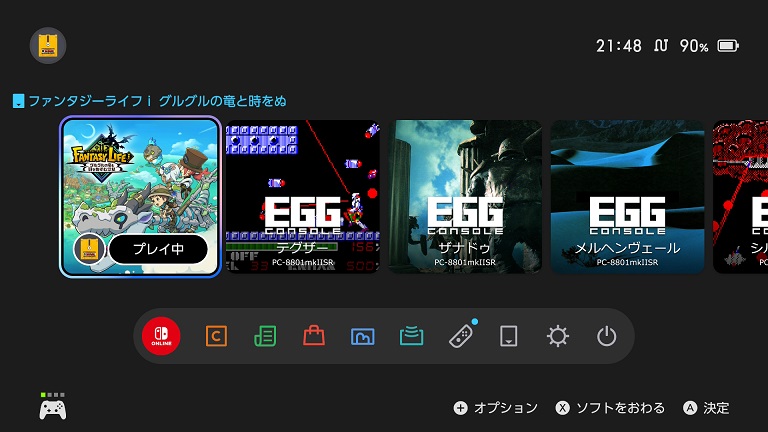Open the Album icon
Screen dimensions: 768x432
[x=363, y=336]
